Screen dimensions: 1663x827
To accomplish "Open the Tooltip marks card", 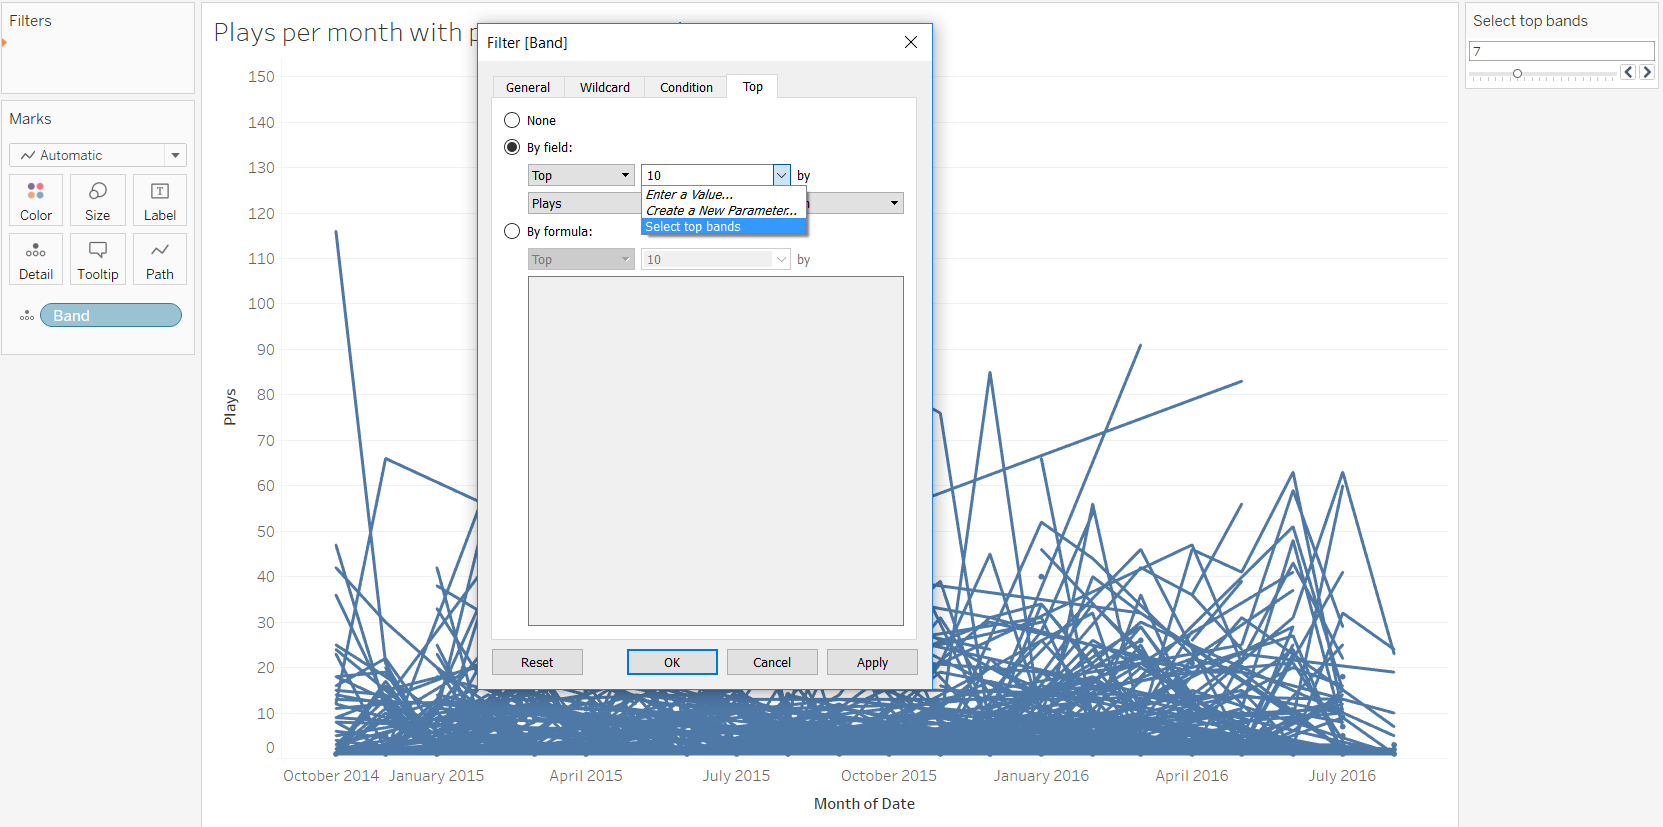I will click(x=98, y=259).
